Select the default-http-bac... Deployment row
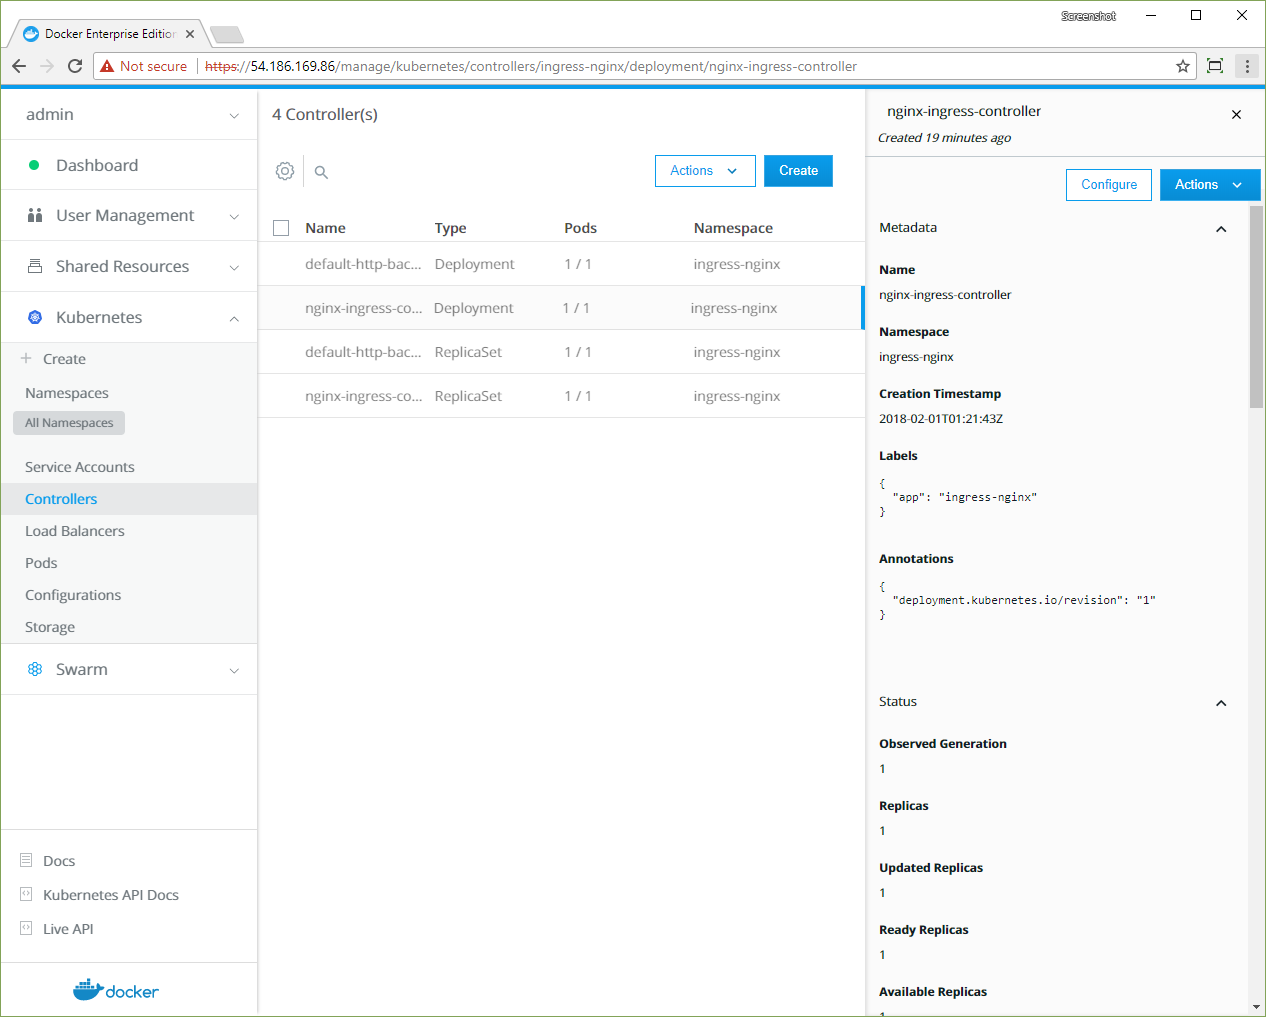 (561, 264)
